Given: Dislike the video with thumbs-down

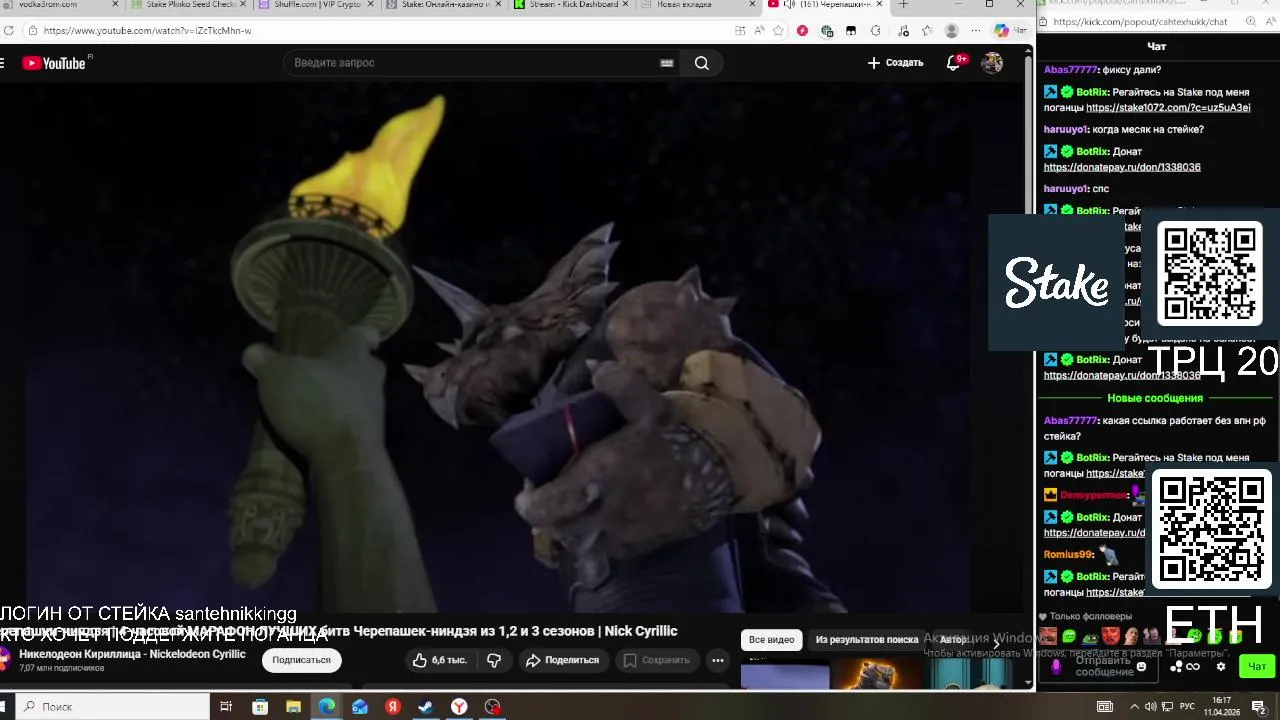Looking at the screenshot, I should click(x=494, y=660).
